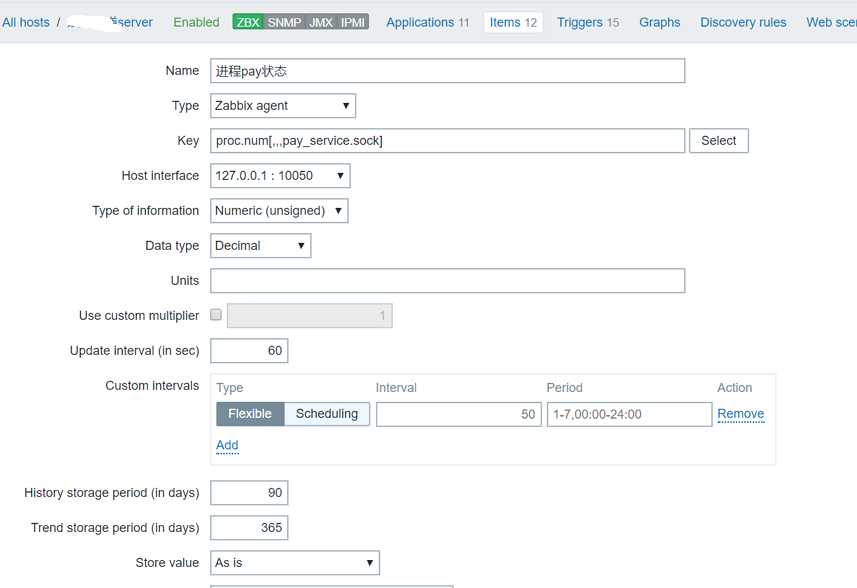Click the Key field with proc.num

[447, 141]
